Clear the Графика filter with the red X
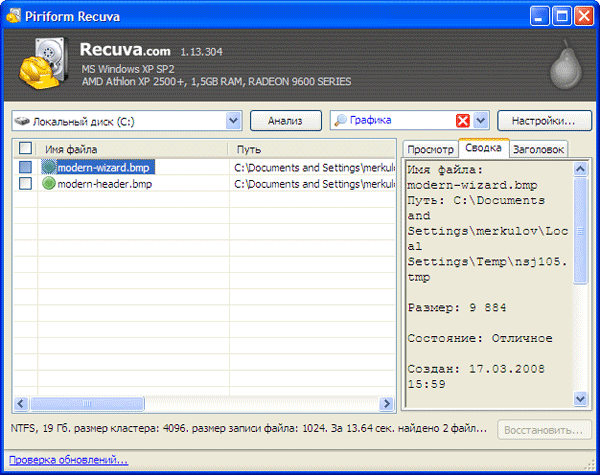 [x=463, y=121]
